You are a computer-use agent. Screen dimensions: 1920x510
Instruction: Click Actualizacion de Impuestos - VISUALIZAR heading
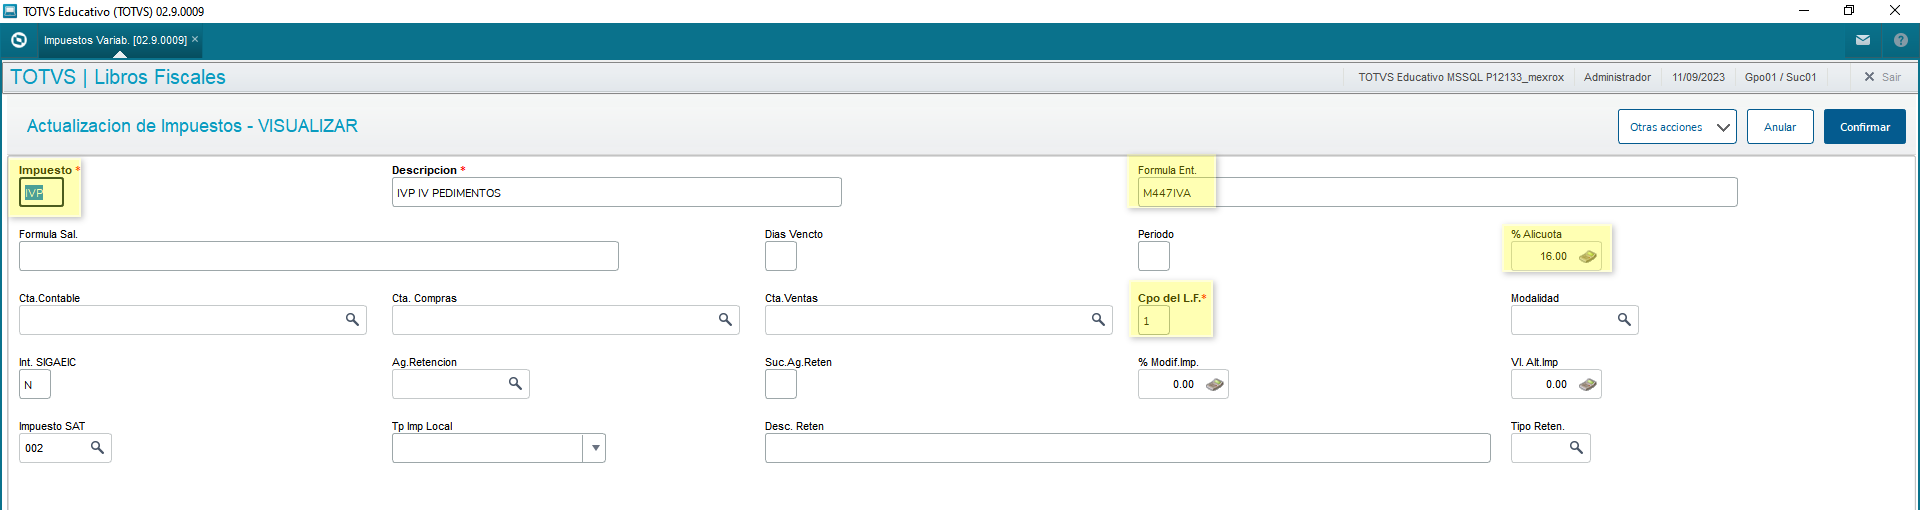[192, 126]
